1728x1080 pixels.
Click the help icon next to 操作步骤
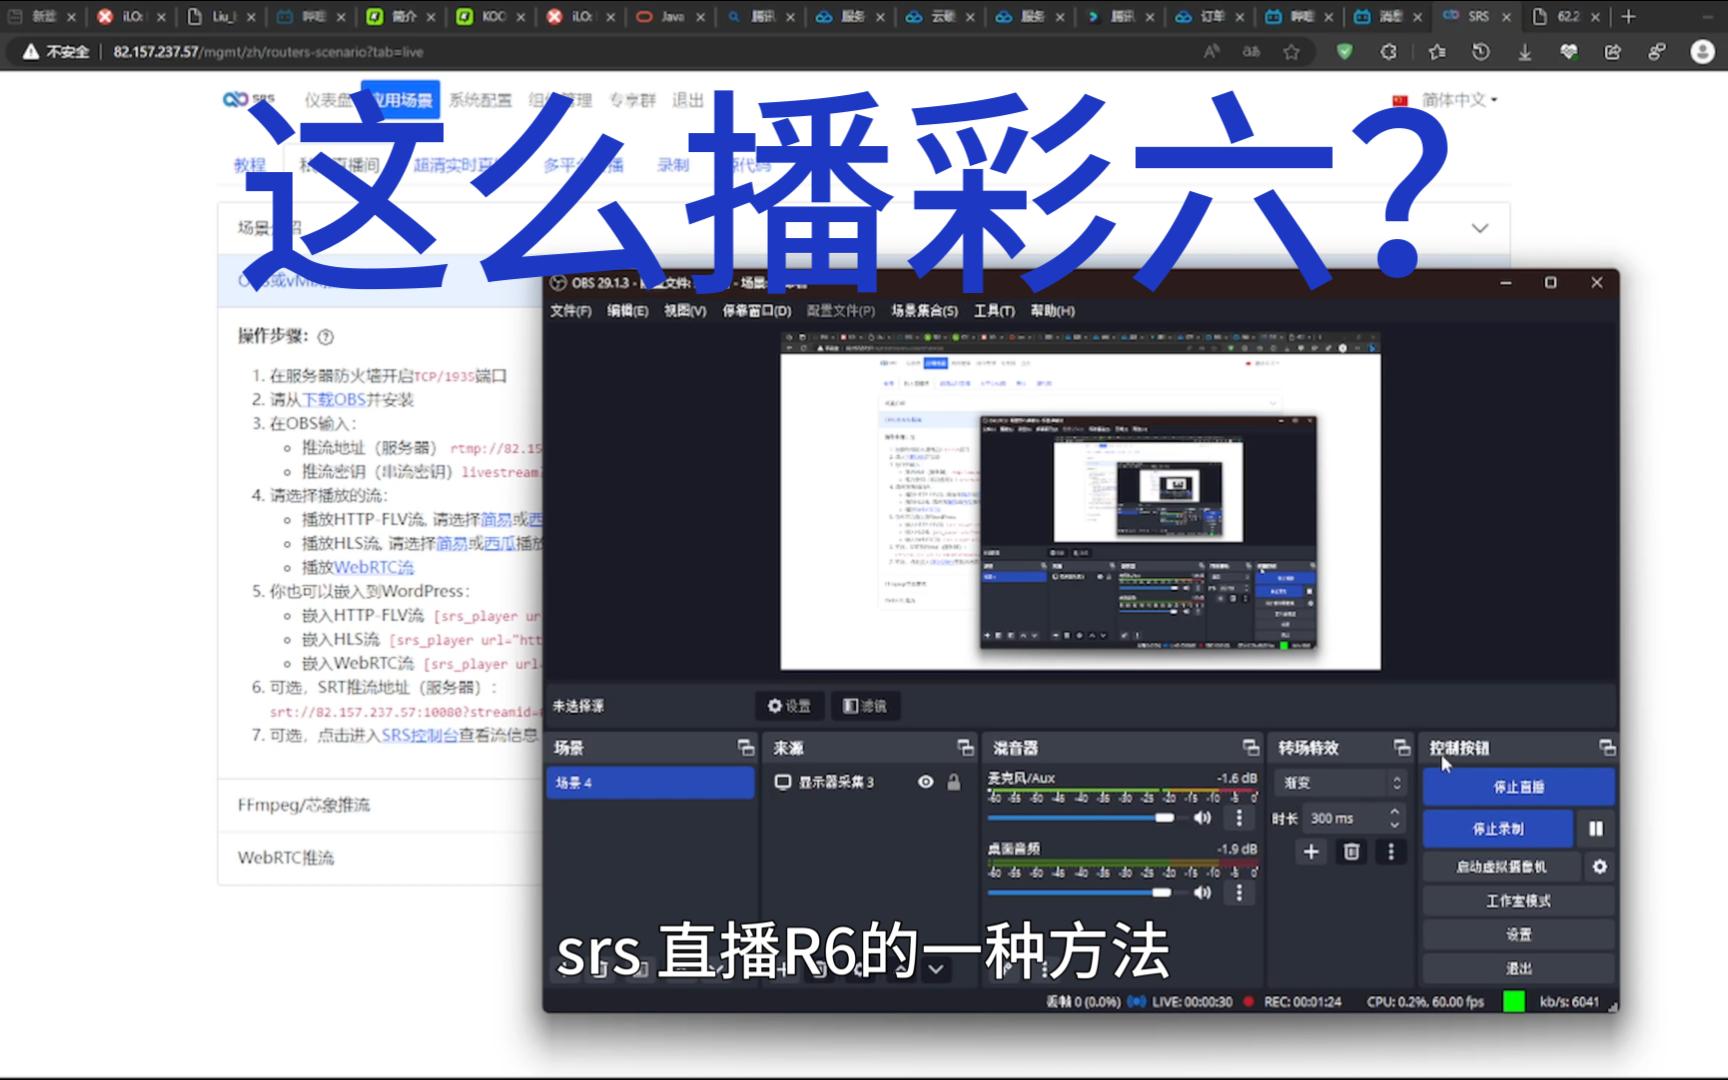point(325,337)
